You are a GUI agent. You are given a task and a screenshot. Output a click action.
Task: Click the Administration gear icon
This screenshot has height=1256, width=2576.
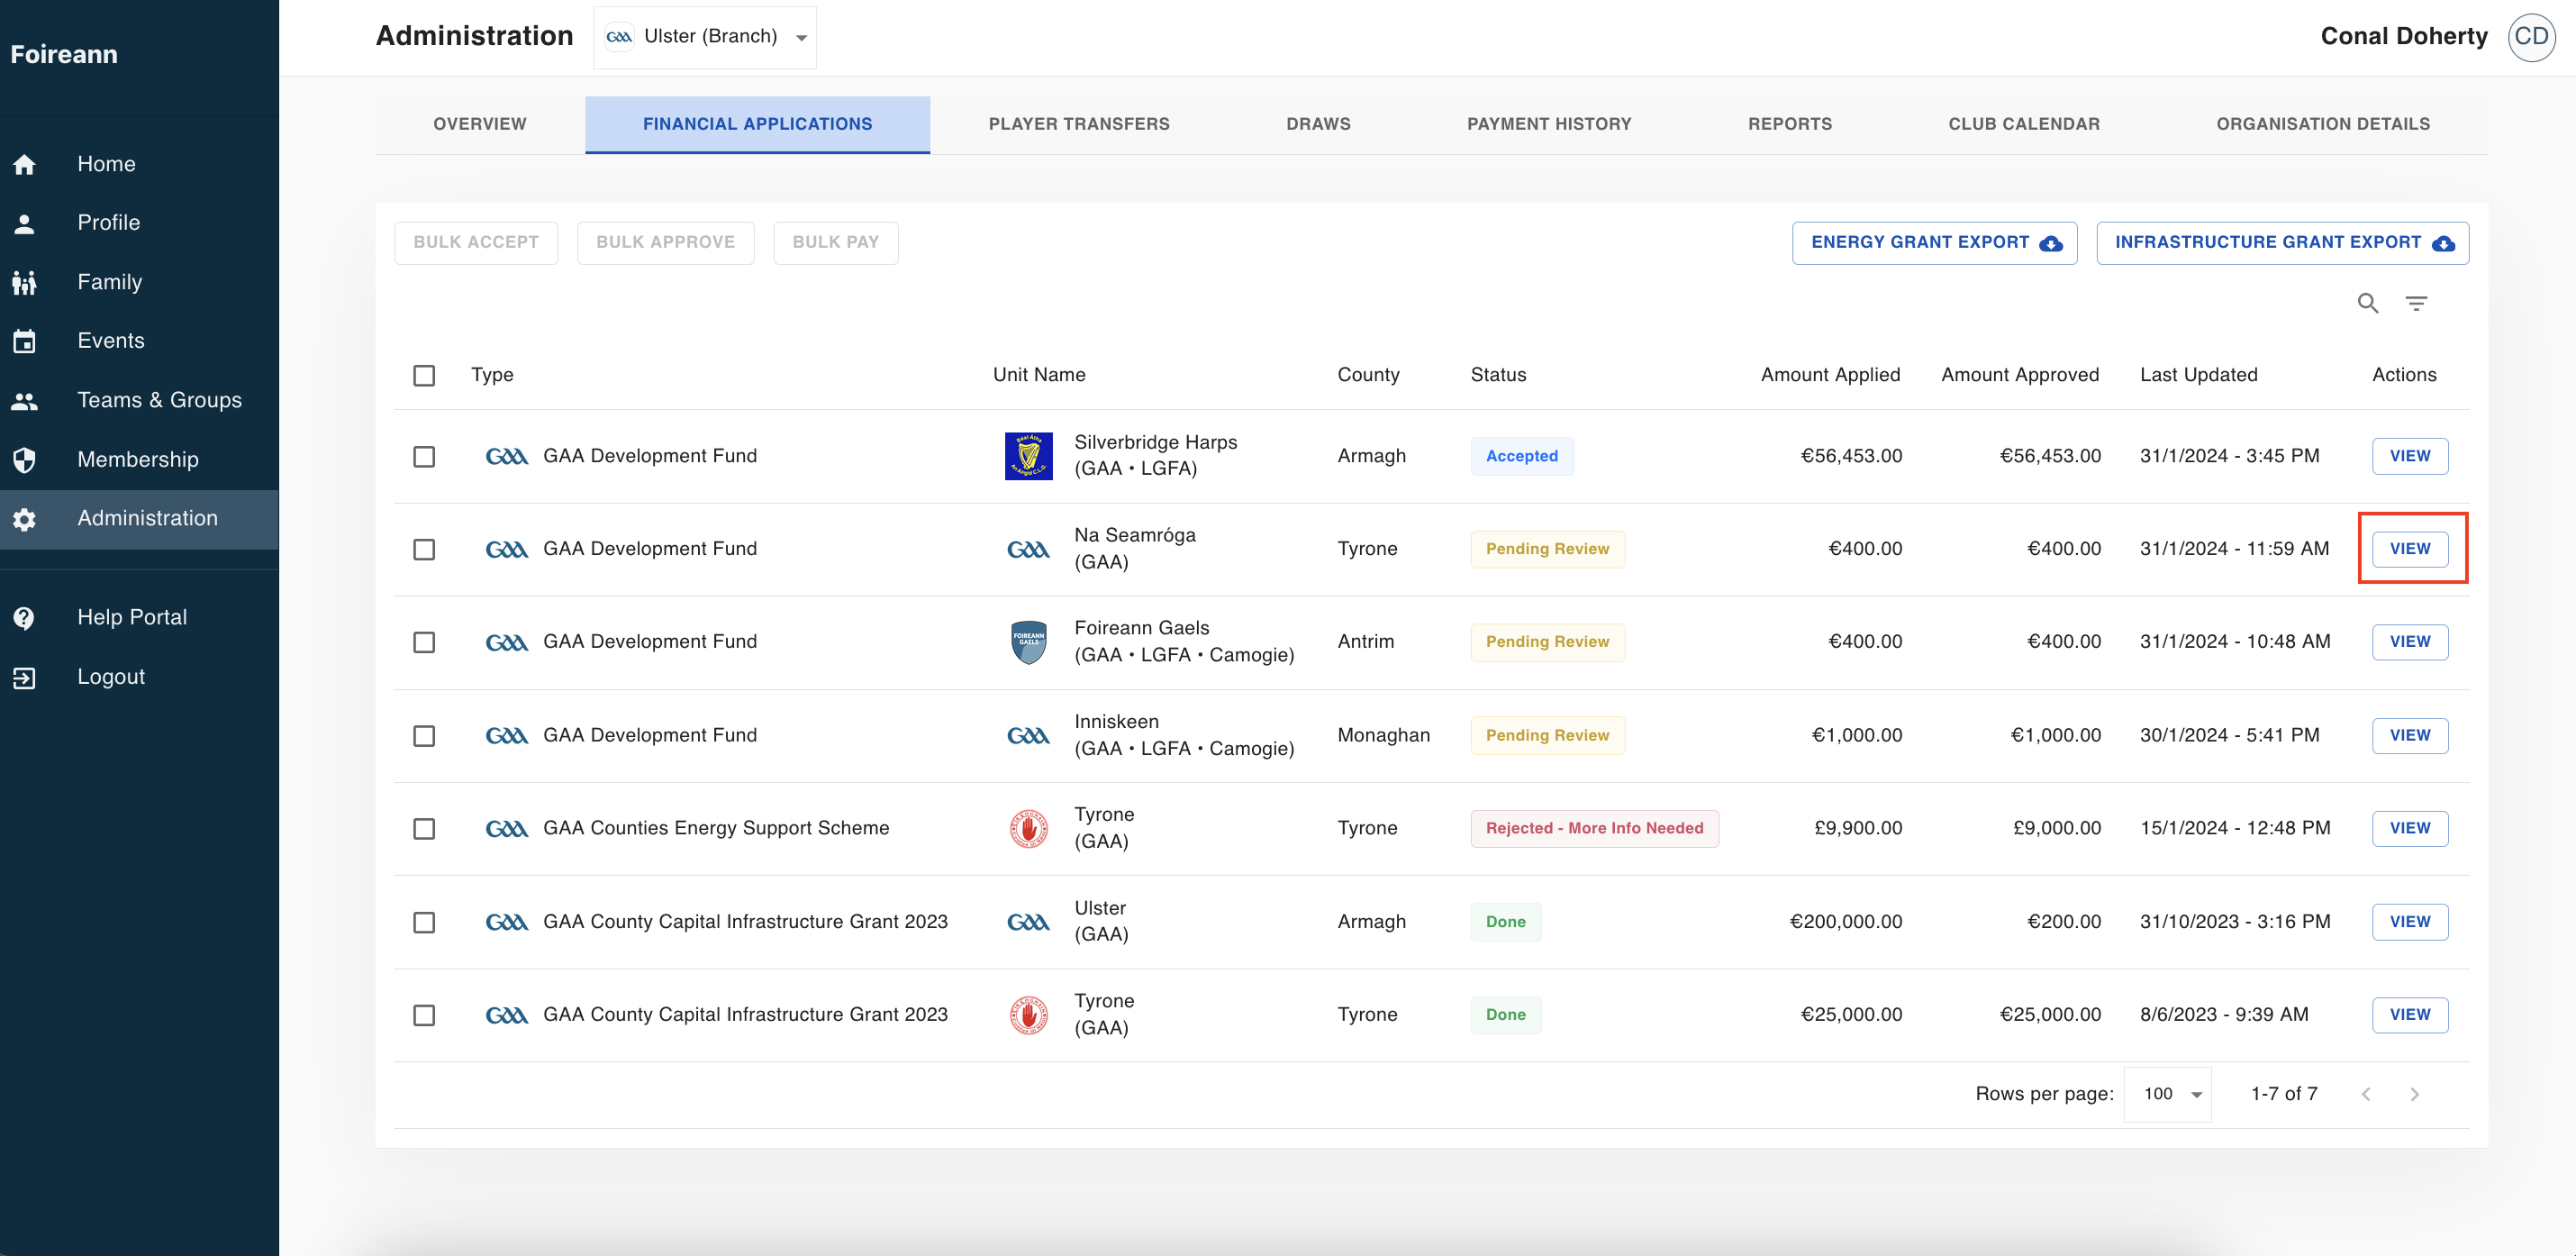coord(25,519)
